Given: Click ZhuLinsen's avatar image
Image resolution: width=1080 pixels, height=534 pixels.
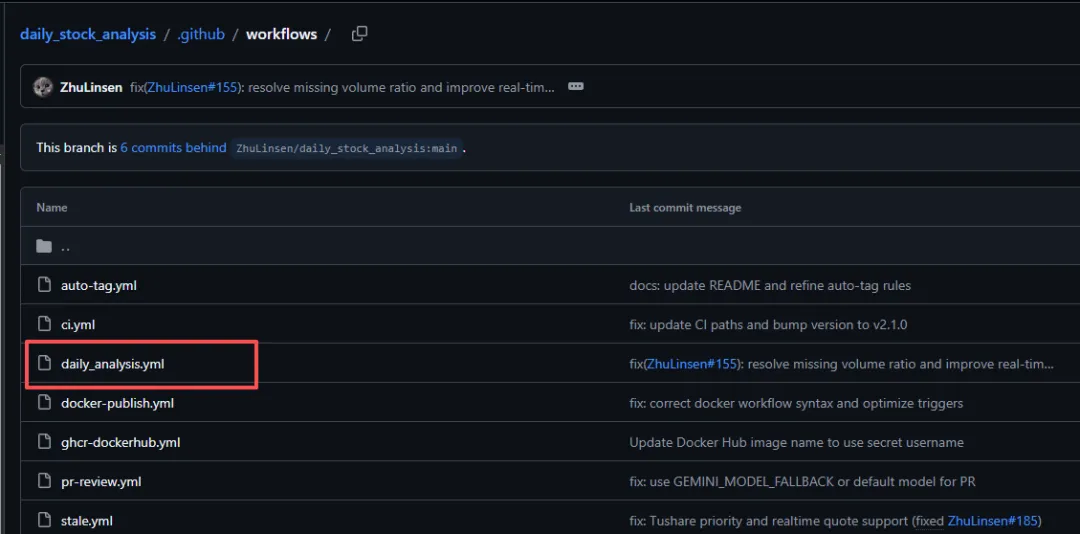Looking at the screenshot, I should (x=43, y=87).
